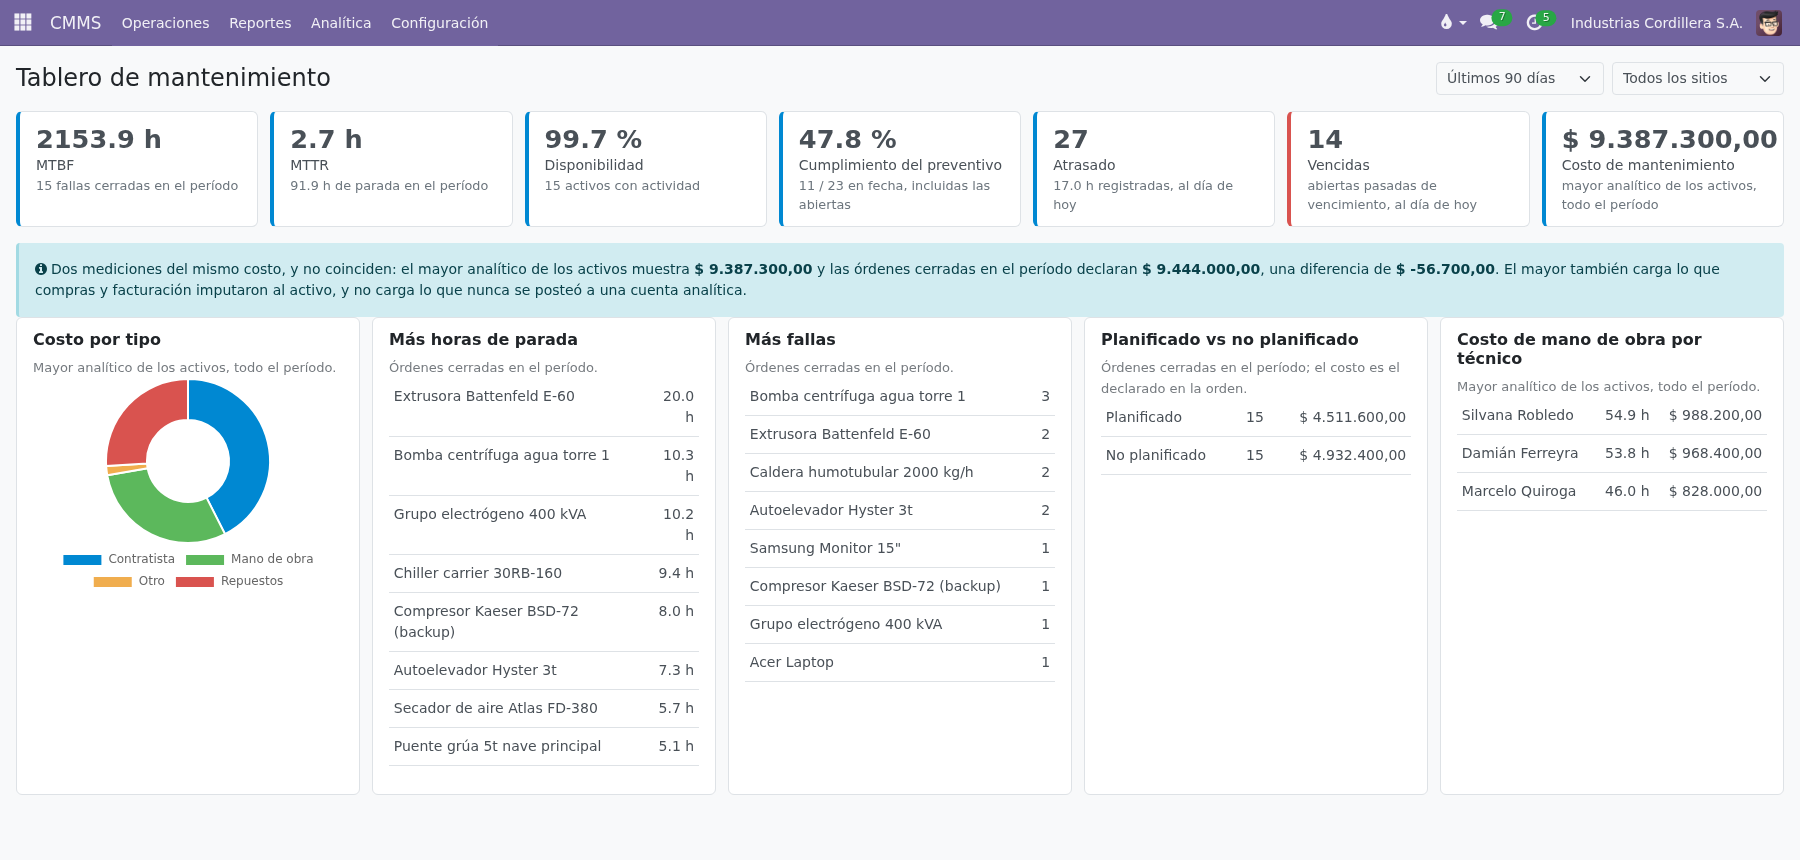Open the Configuración menu

coord(439,22)
